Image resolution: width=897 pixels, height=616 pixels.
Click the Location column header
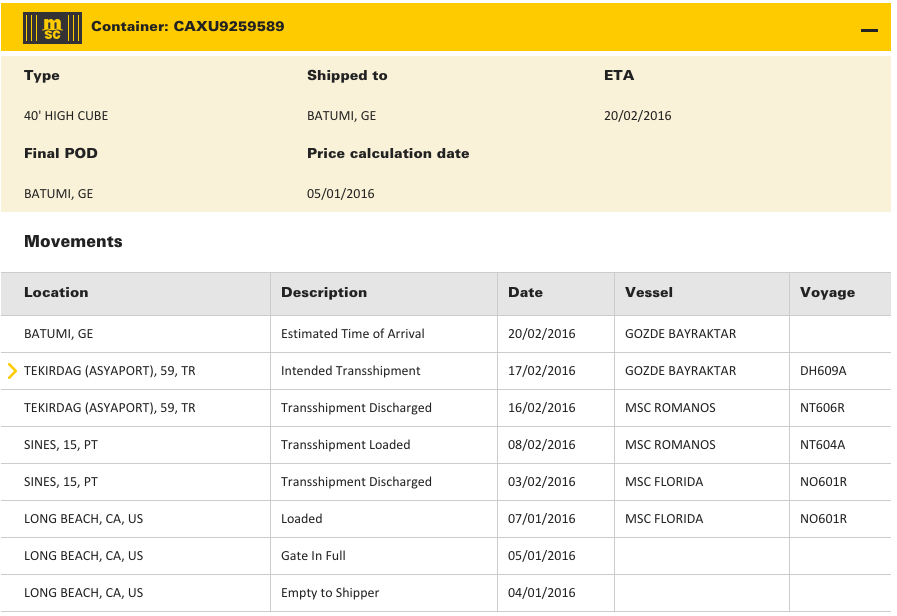click(x=56, y=293)
